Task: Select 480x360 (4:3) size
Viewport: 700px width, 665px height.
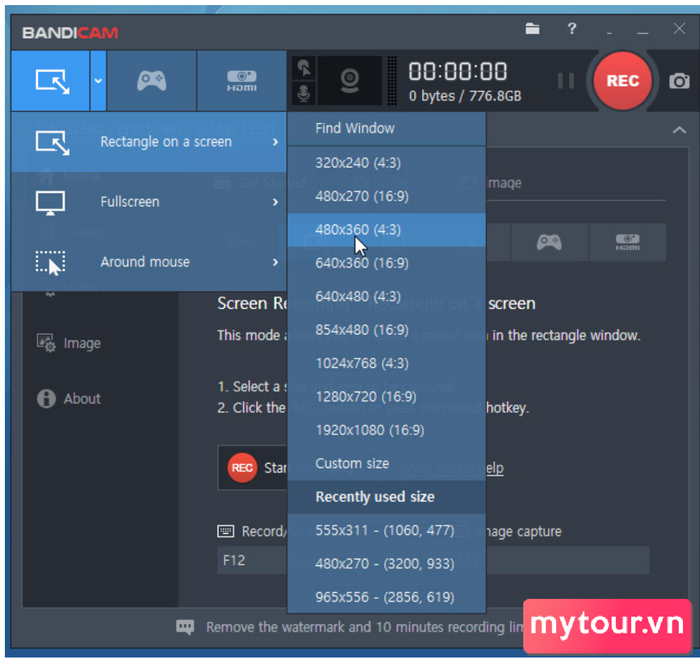Action: click(387, 230)
